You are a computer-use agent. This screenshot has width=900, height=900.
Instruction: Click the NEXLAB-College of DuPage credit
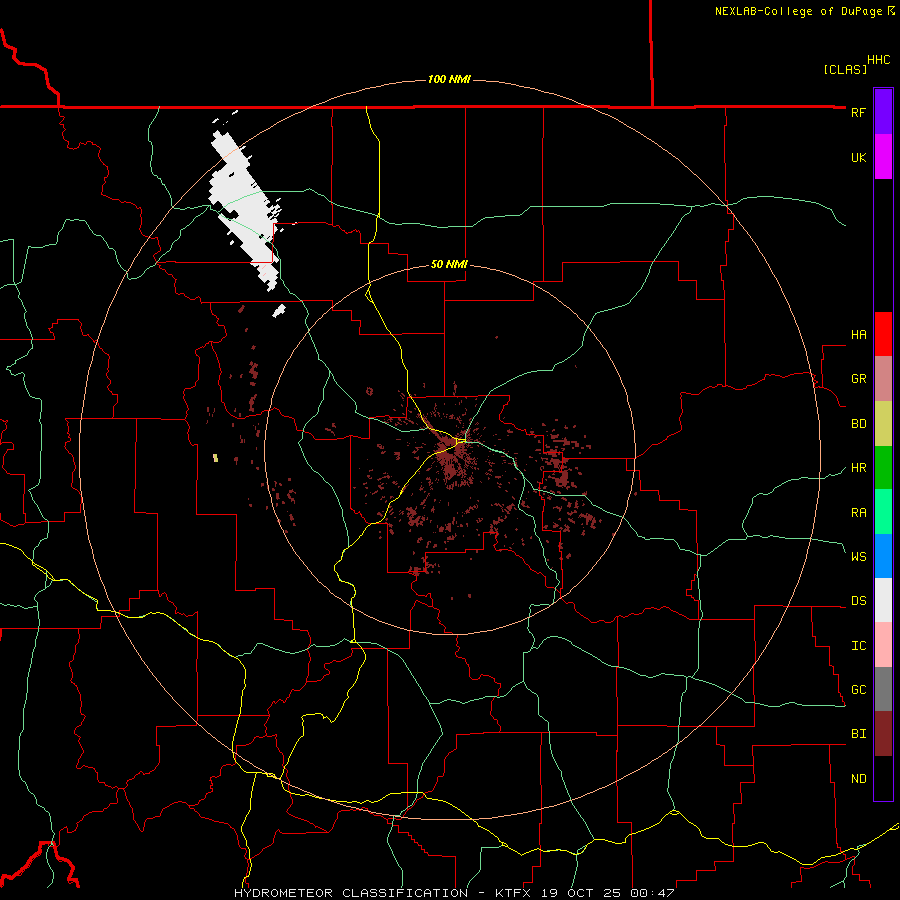[x=805, y=11]
